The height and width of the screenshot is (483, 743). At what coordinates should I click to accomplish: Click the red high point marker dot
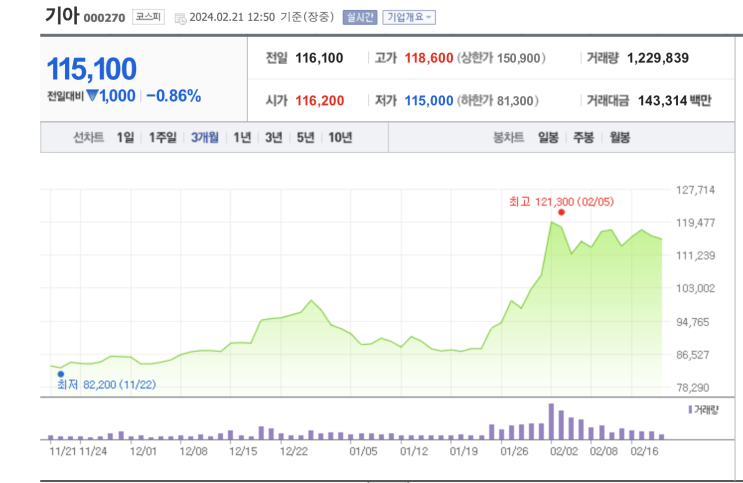561,212
